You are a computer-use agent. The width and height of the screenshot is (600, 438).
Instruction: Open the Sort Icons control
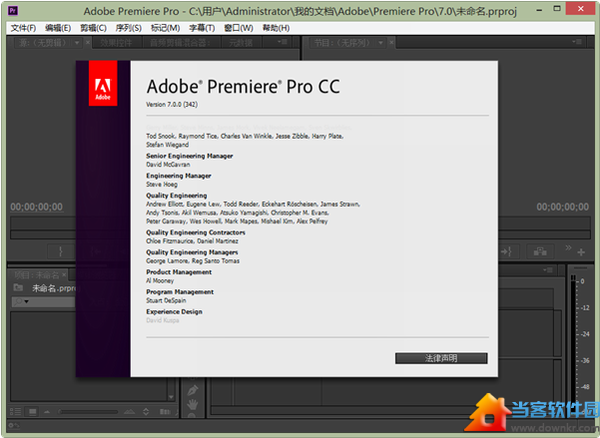click(x=146, y=412)
